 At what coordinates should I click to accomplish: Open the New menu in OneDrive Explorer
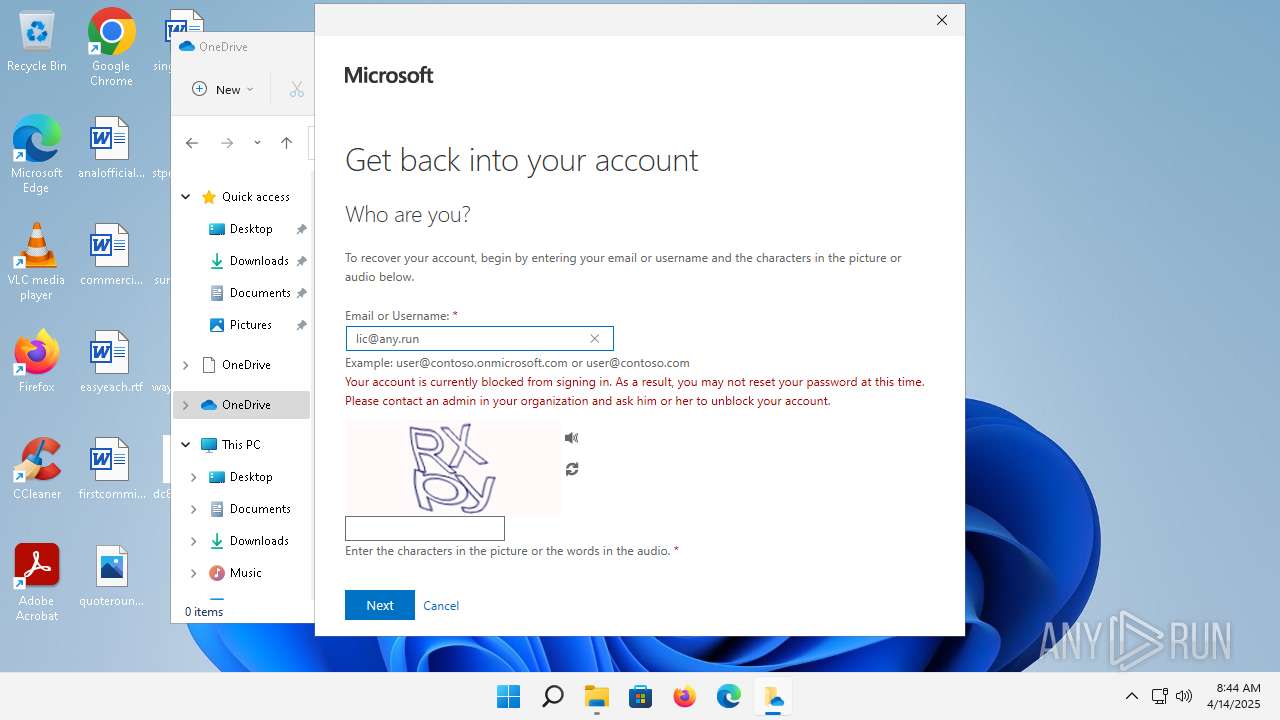point(223,89)
